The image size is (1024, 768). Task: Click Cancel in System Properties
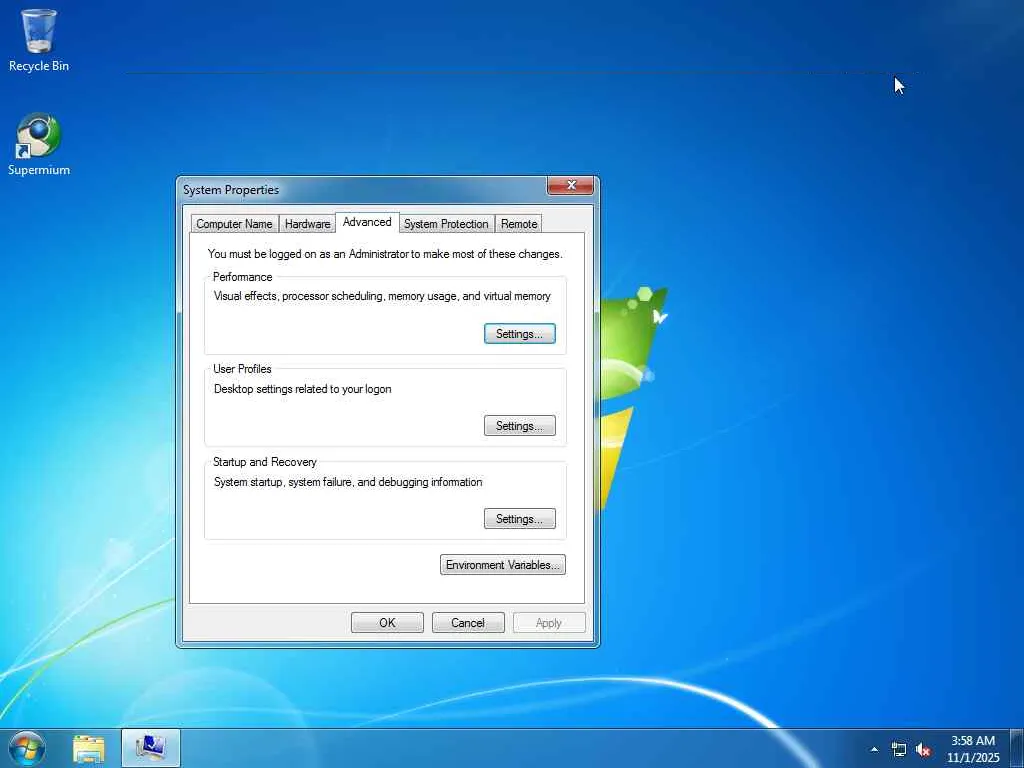pyautogui.click(x=468, y=623)
